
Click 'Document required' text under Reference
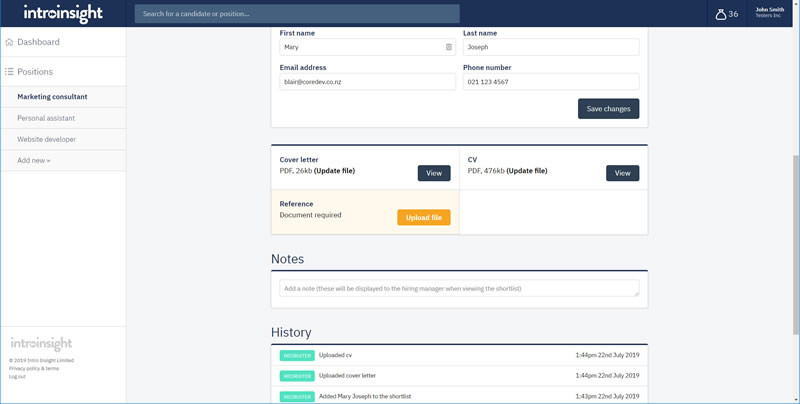(310, 215)
